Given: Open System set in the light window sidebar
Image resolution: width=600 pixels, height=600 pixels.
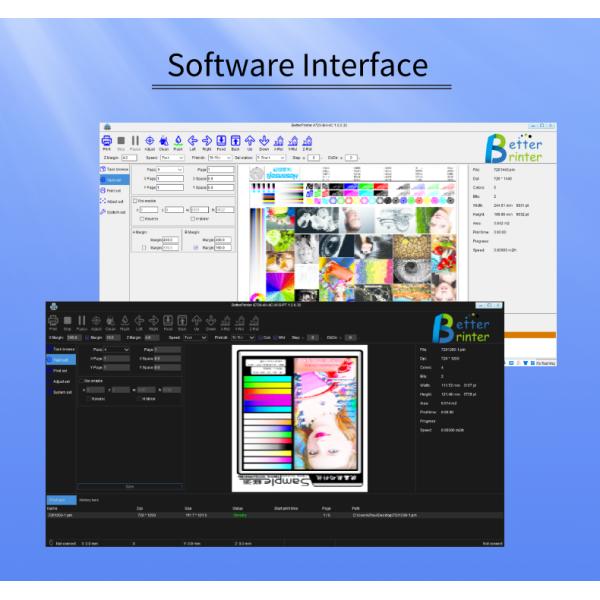Looking at the screenshot, I should coord(114,212).
